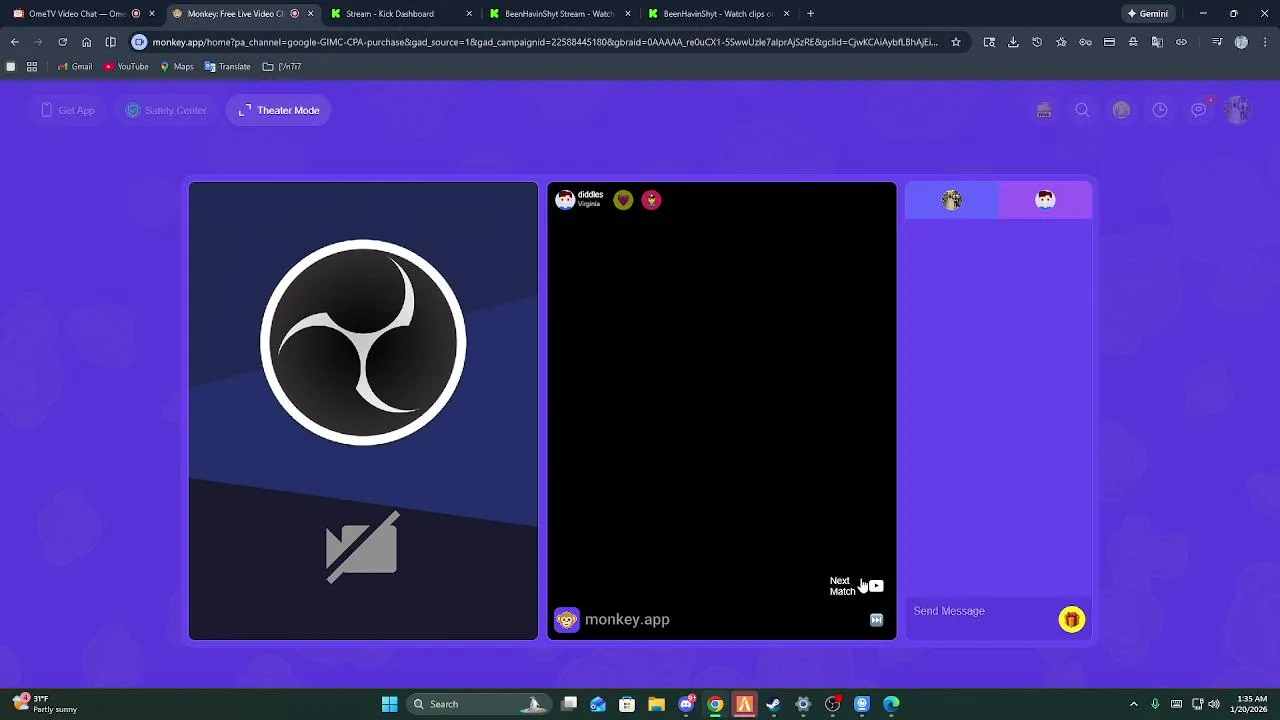Toggle the disabled camera icon
Image resolution: width=1280 pixels, height=720 pixels.
click(362, 547)
